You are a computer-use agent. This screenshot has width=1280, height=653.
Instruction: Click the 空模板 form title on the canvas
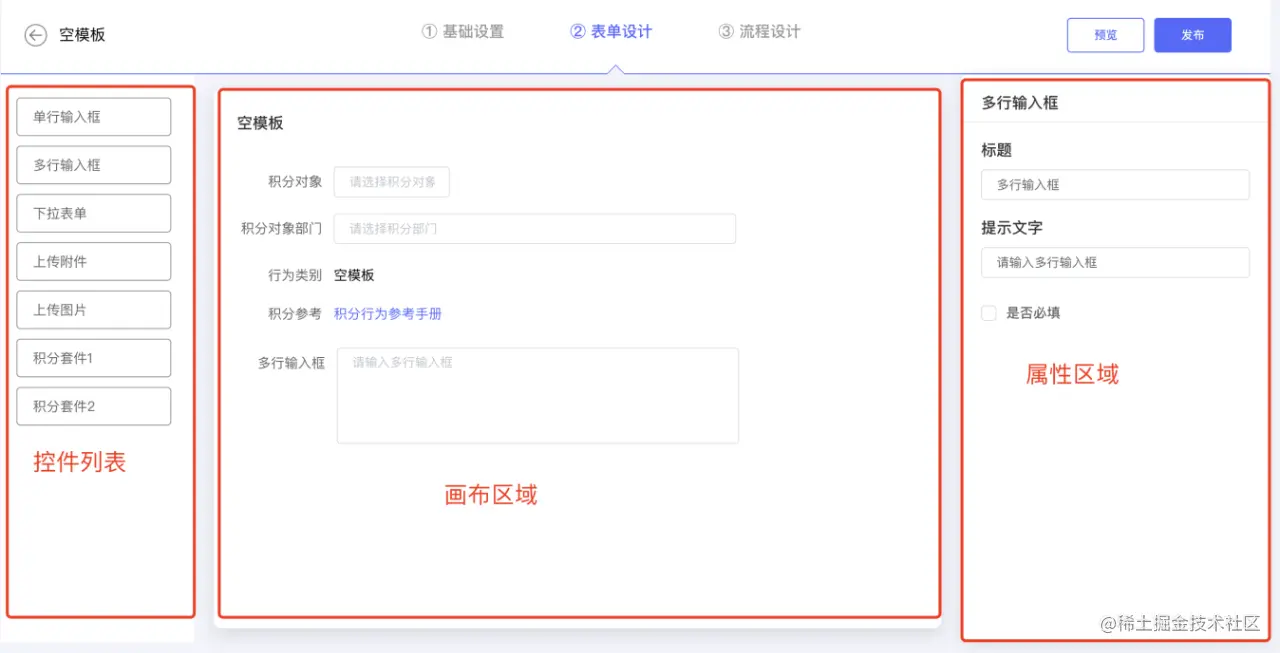click(260, 123)
